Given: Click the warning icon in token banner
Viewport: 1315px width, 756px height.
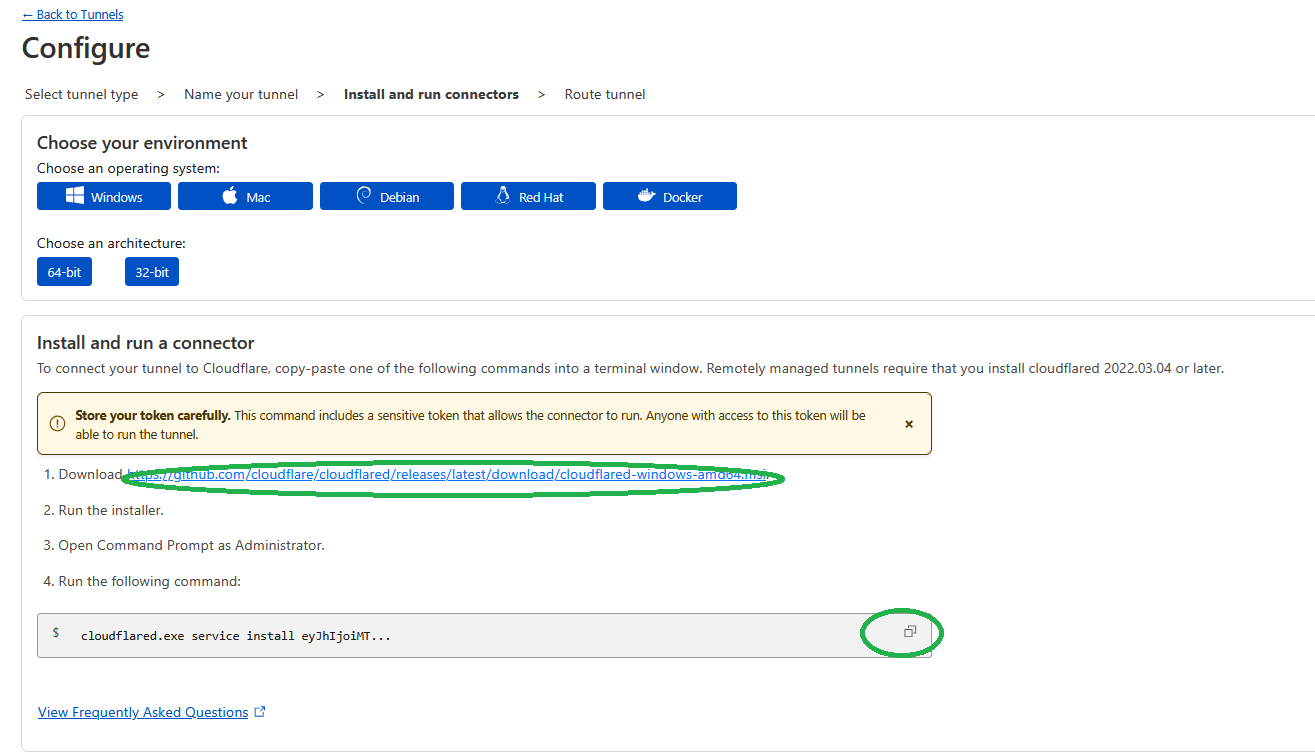Looking at the screenshot, I should pos(57,423).
